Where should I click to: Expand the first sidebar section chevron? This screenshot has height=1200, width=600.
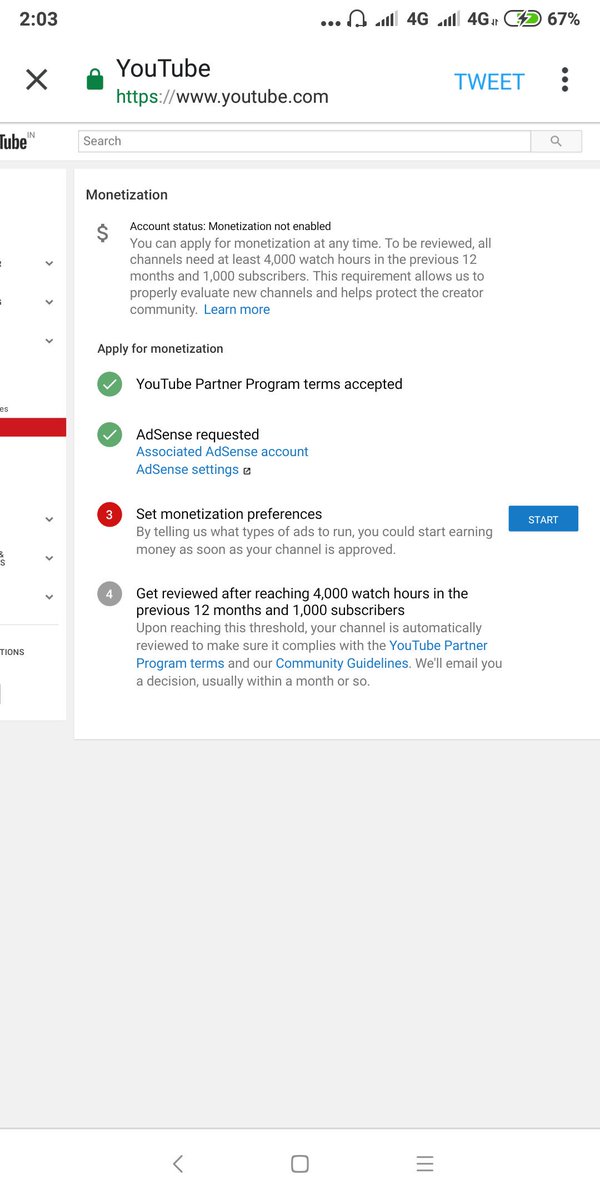point(49,264)
